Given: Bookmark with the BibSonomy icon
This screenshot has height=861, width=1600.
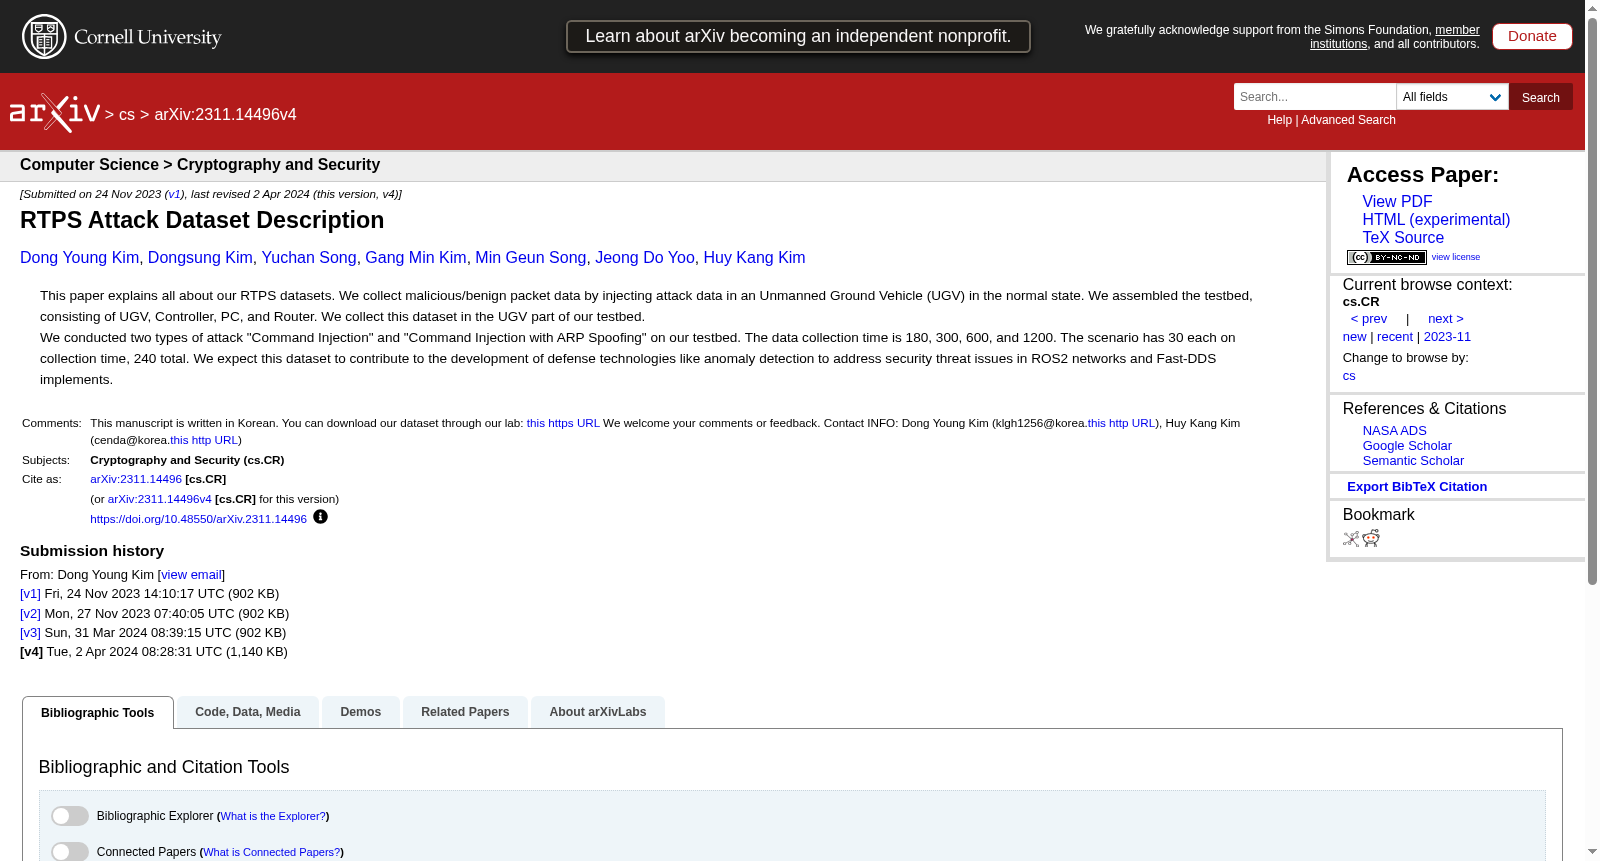Looking at the screenshot, I should click(1351, 539).
